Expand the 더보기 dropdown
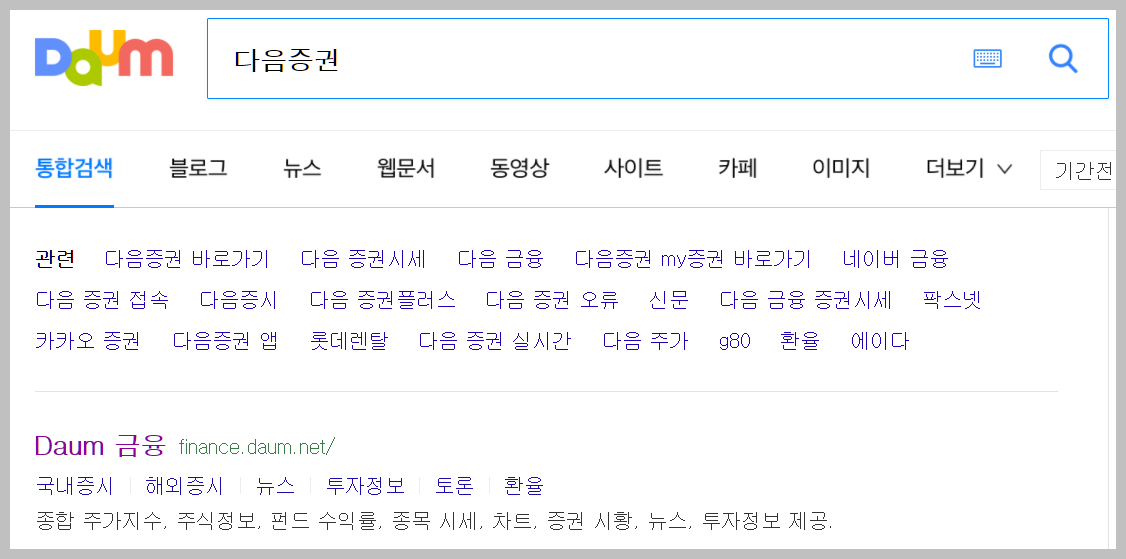This screenshot has width=1126, height=559. [x=969, y=169]
